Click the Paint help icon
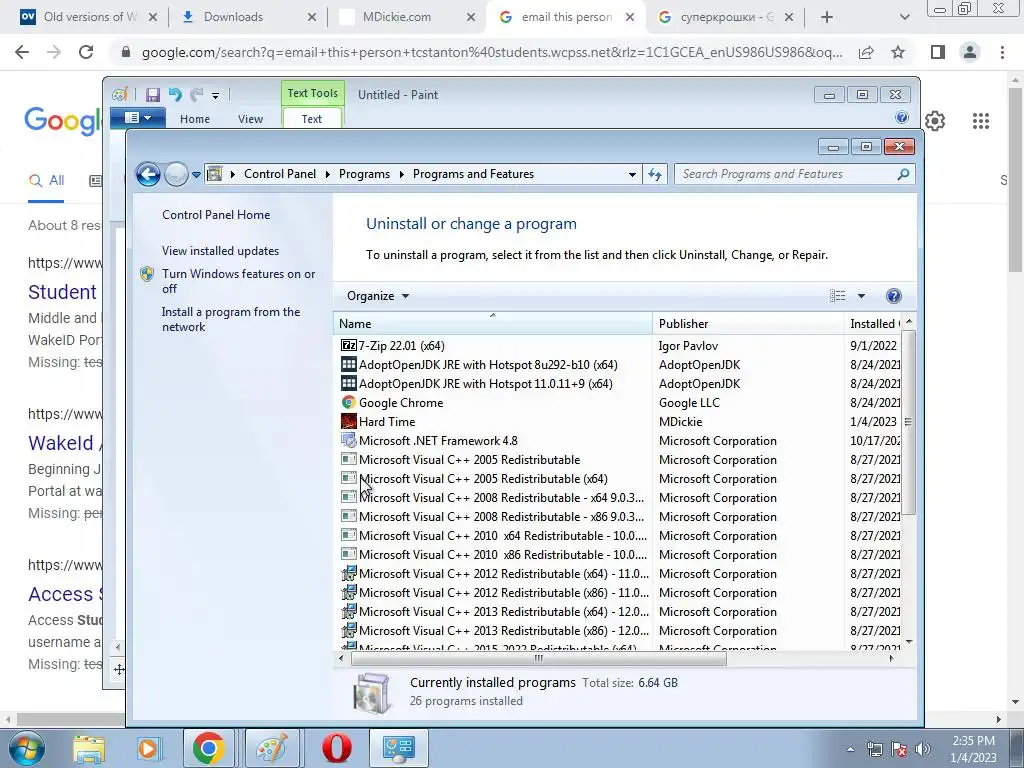This screenshot has height=768, width=1024. (x=902, y=118)
